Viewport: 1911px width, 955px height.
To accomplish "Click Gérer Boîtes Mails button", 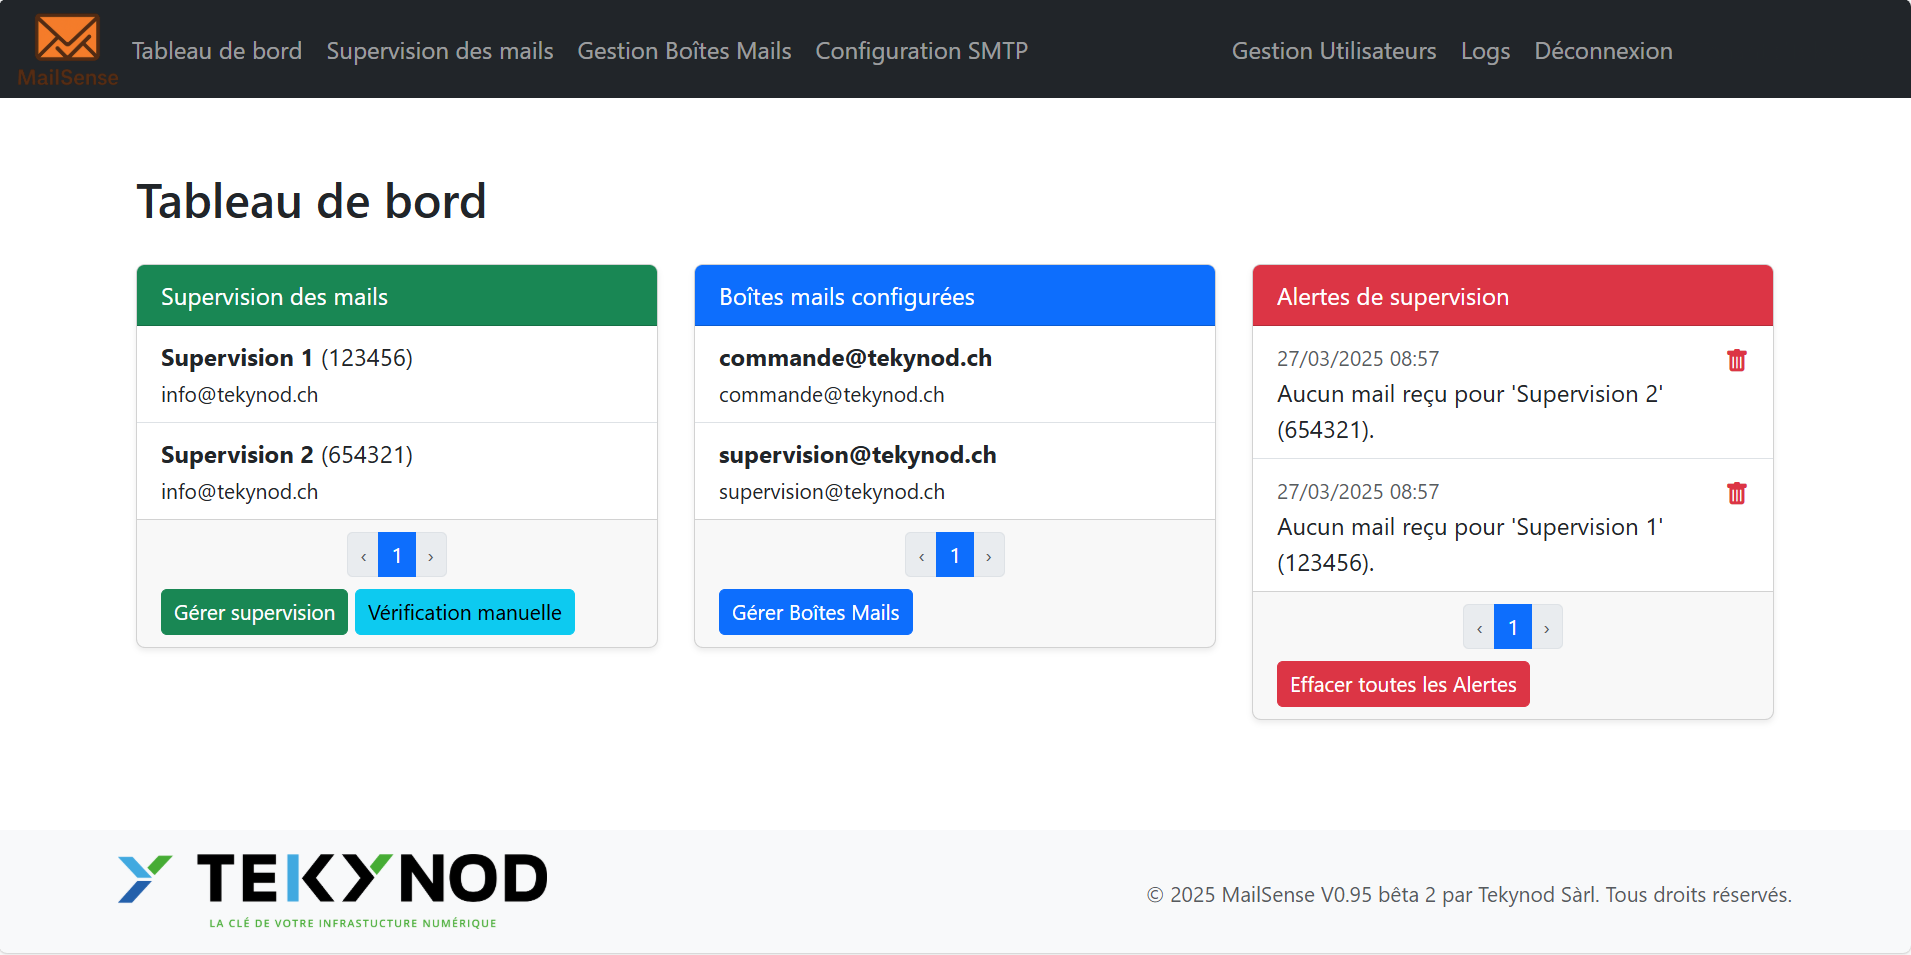I will coord(816,612).
